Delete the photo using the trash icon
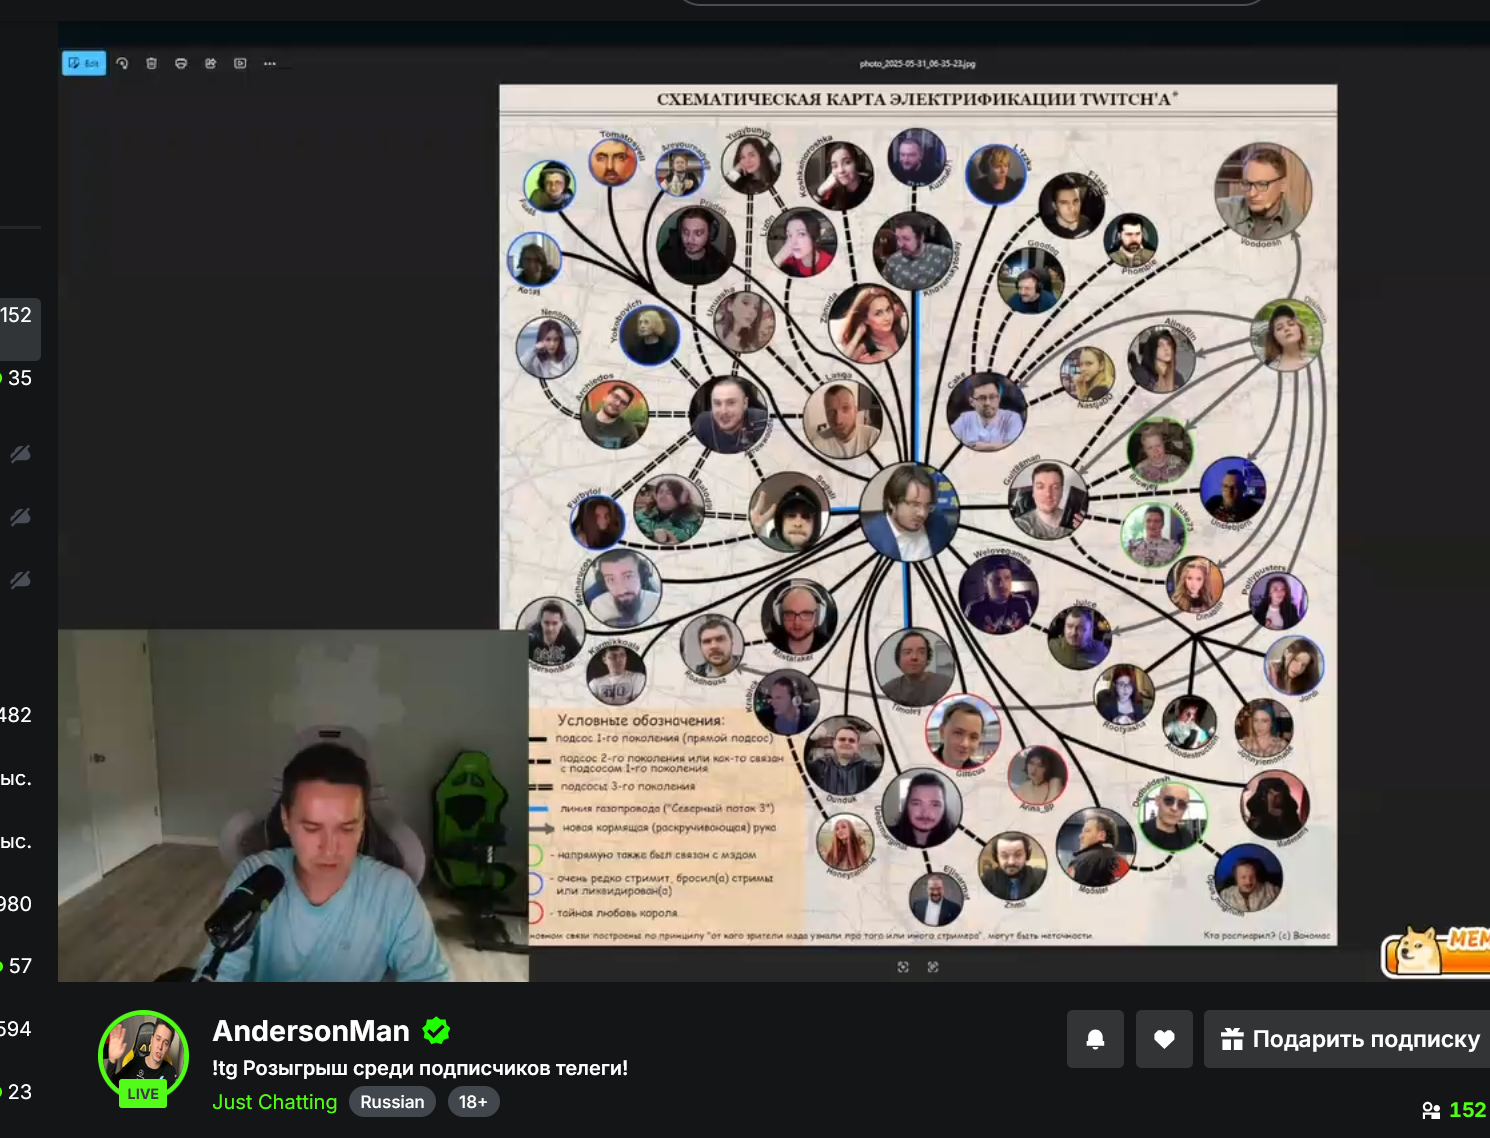The image size is (1490, 1138). 152,63
